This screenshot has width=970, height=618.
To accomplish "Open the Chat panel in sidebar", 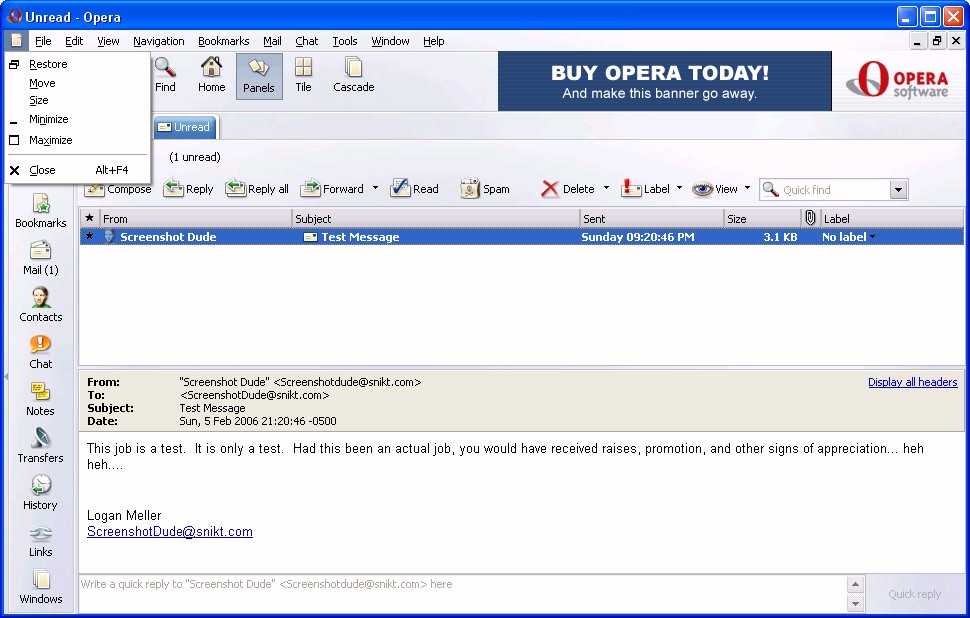I will click(41, 351).
